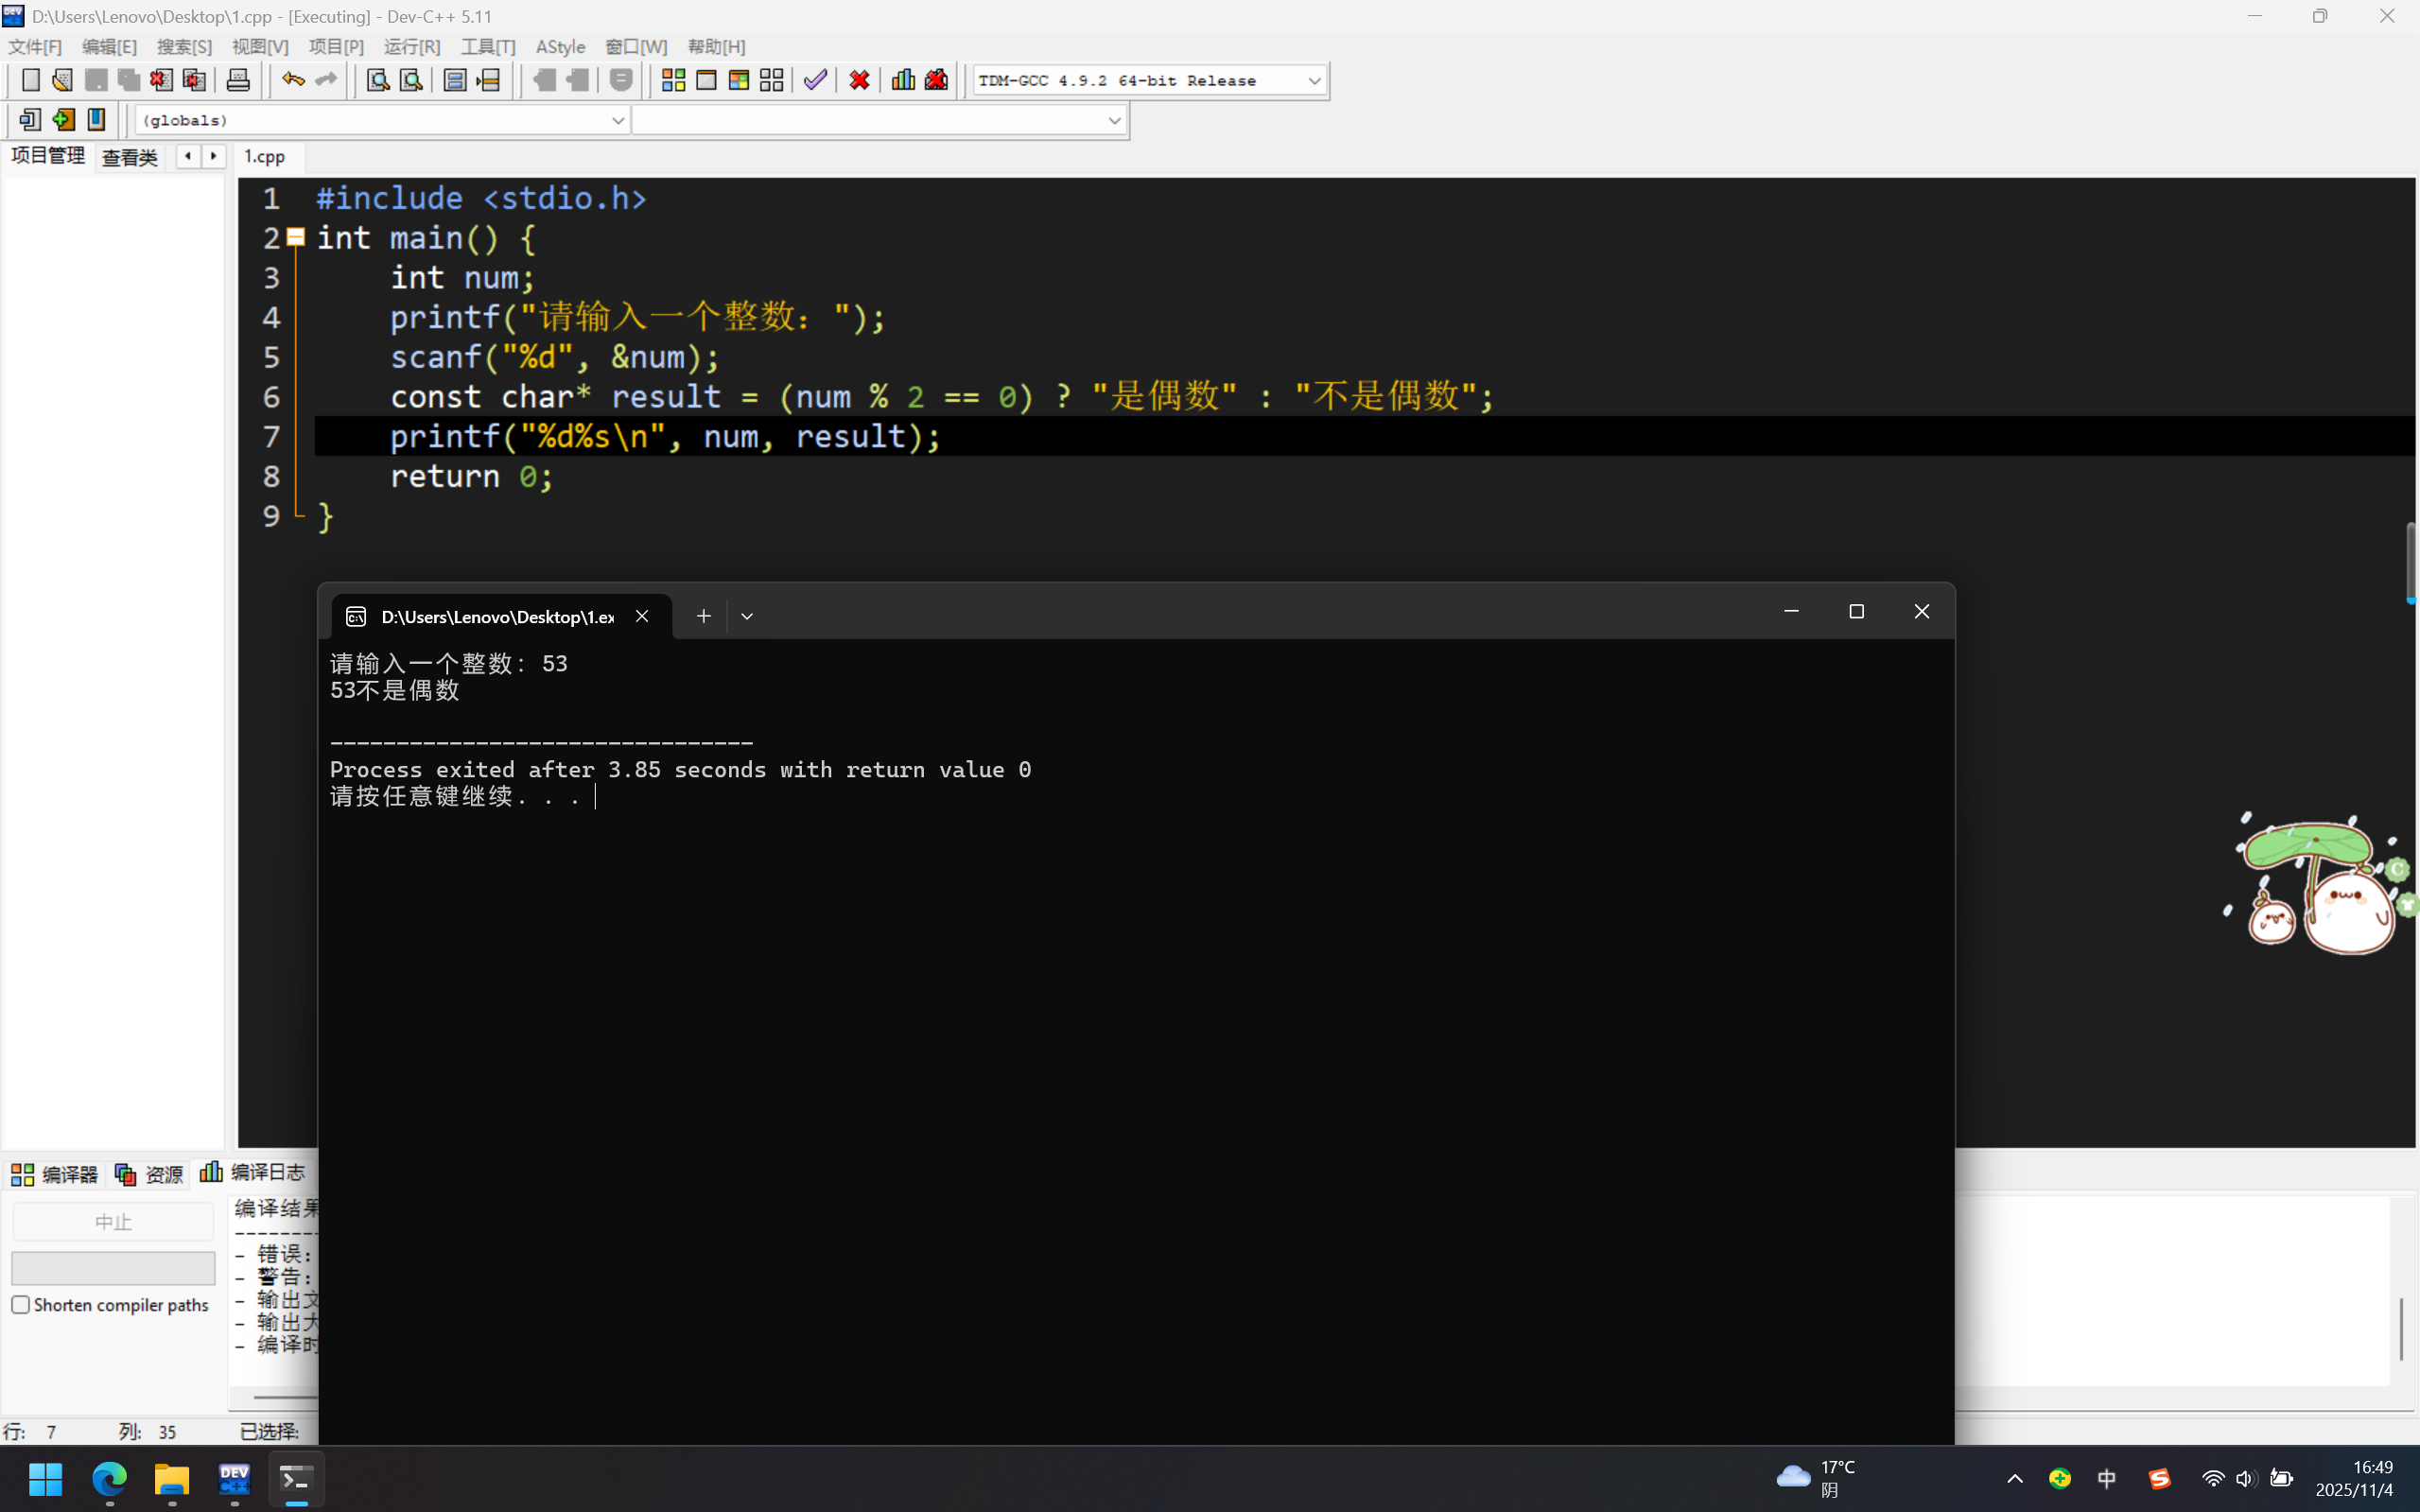Click the terminal new tab plus button
Screen dimensions: 2420x1512
coord(703,616)
